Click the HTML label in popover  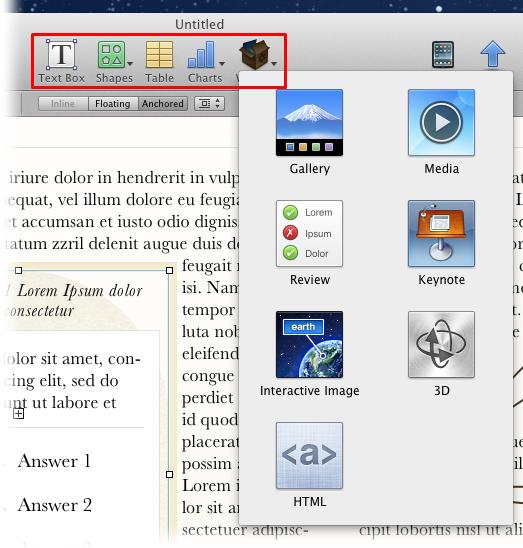point(310,502)
